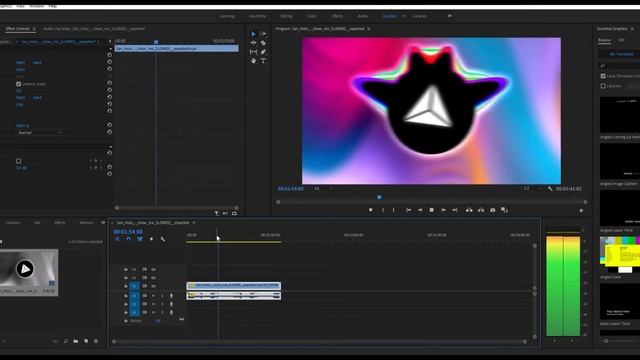Click video clip on timeline
The width and height of the screenshot is (640, 360).
234,286
